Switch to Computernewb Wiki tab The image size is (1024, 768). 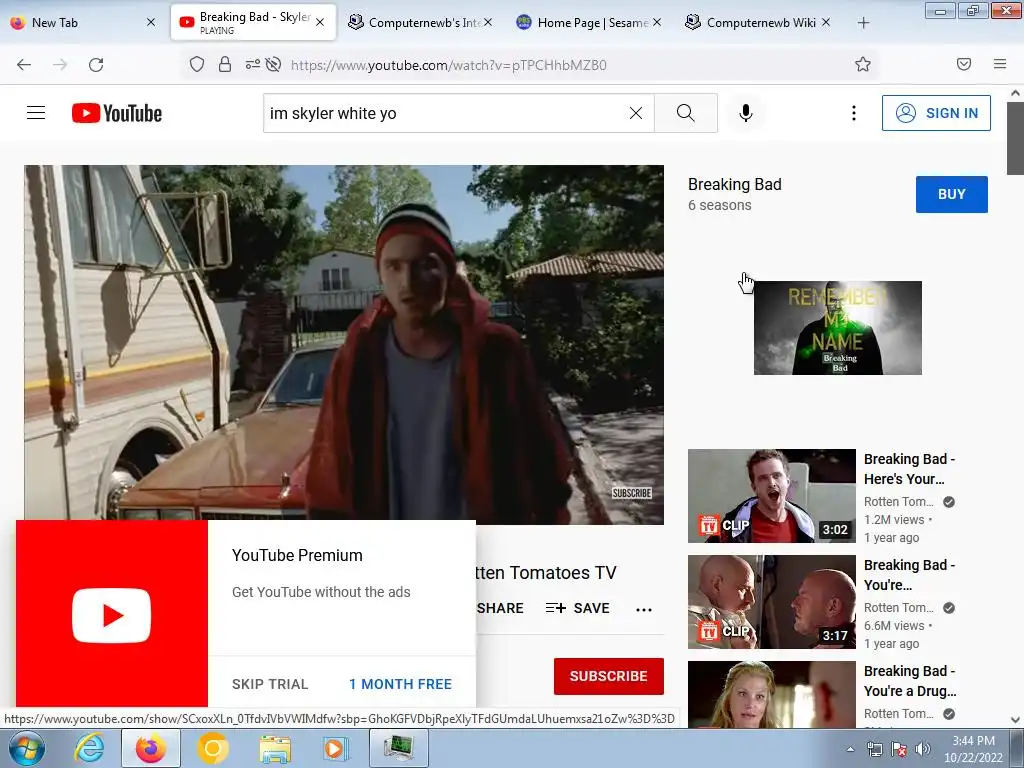click(758, 22)
